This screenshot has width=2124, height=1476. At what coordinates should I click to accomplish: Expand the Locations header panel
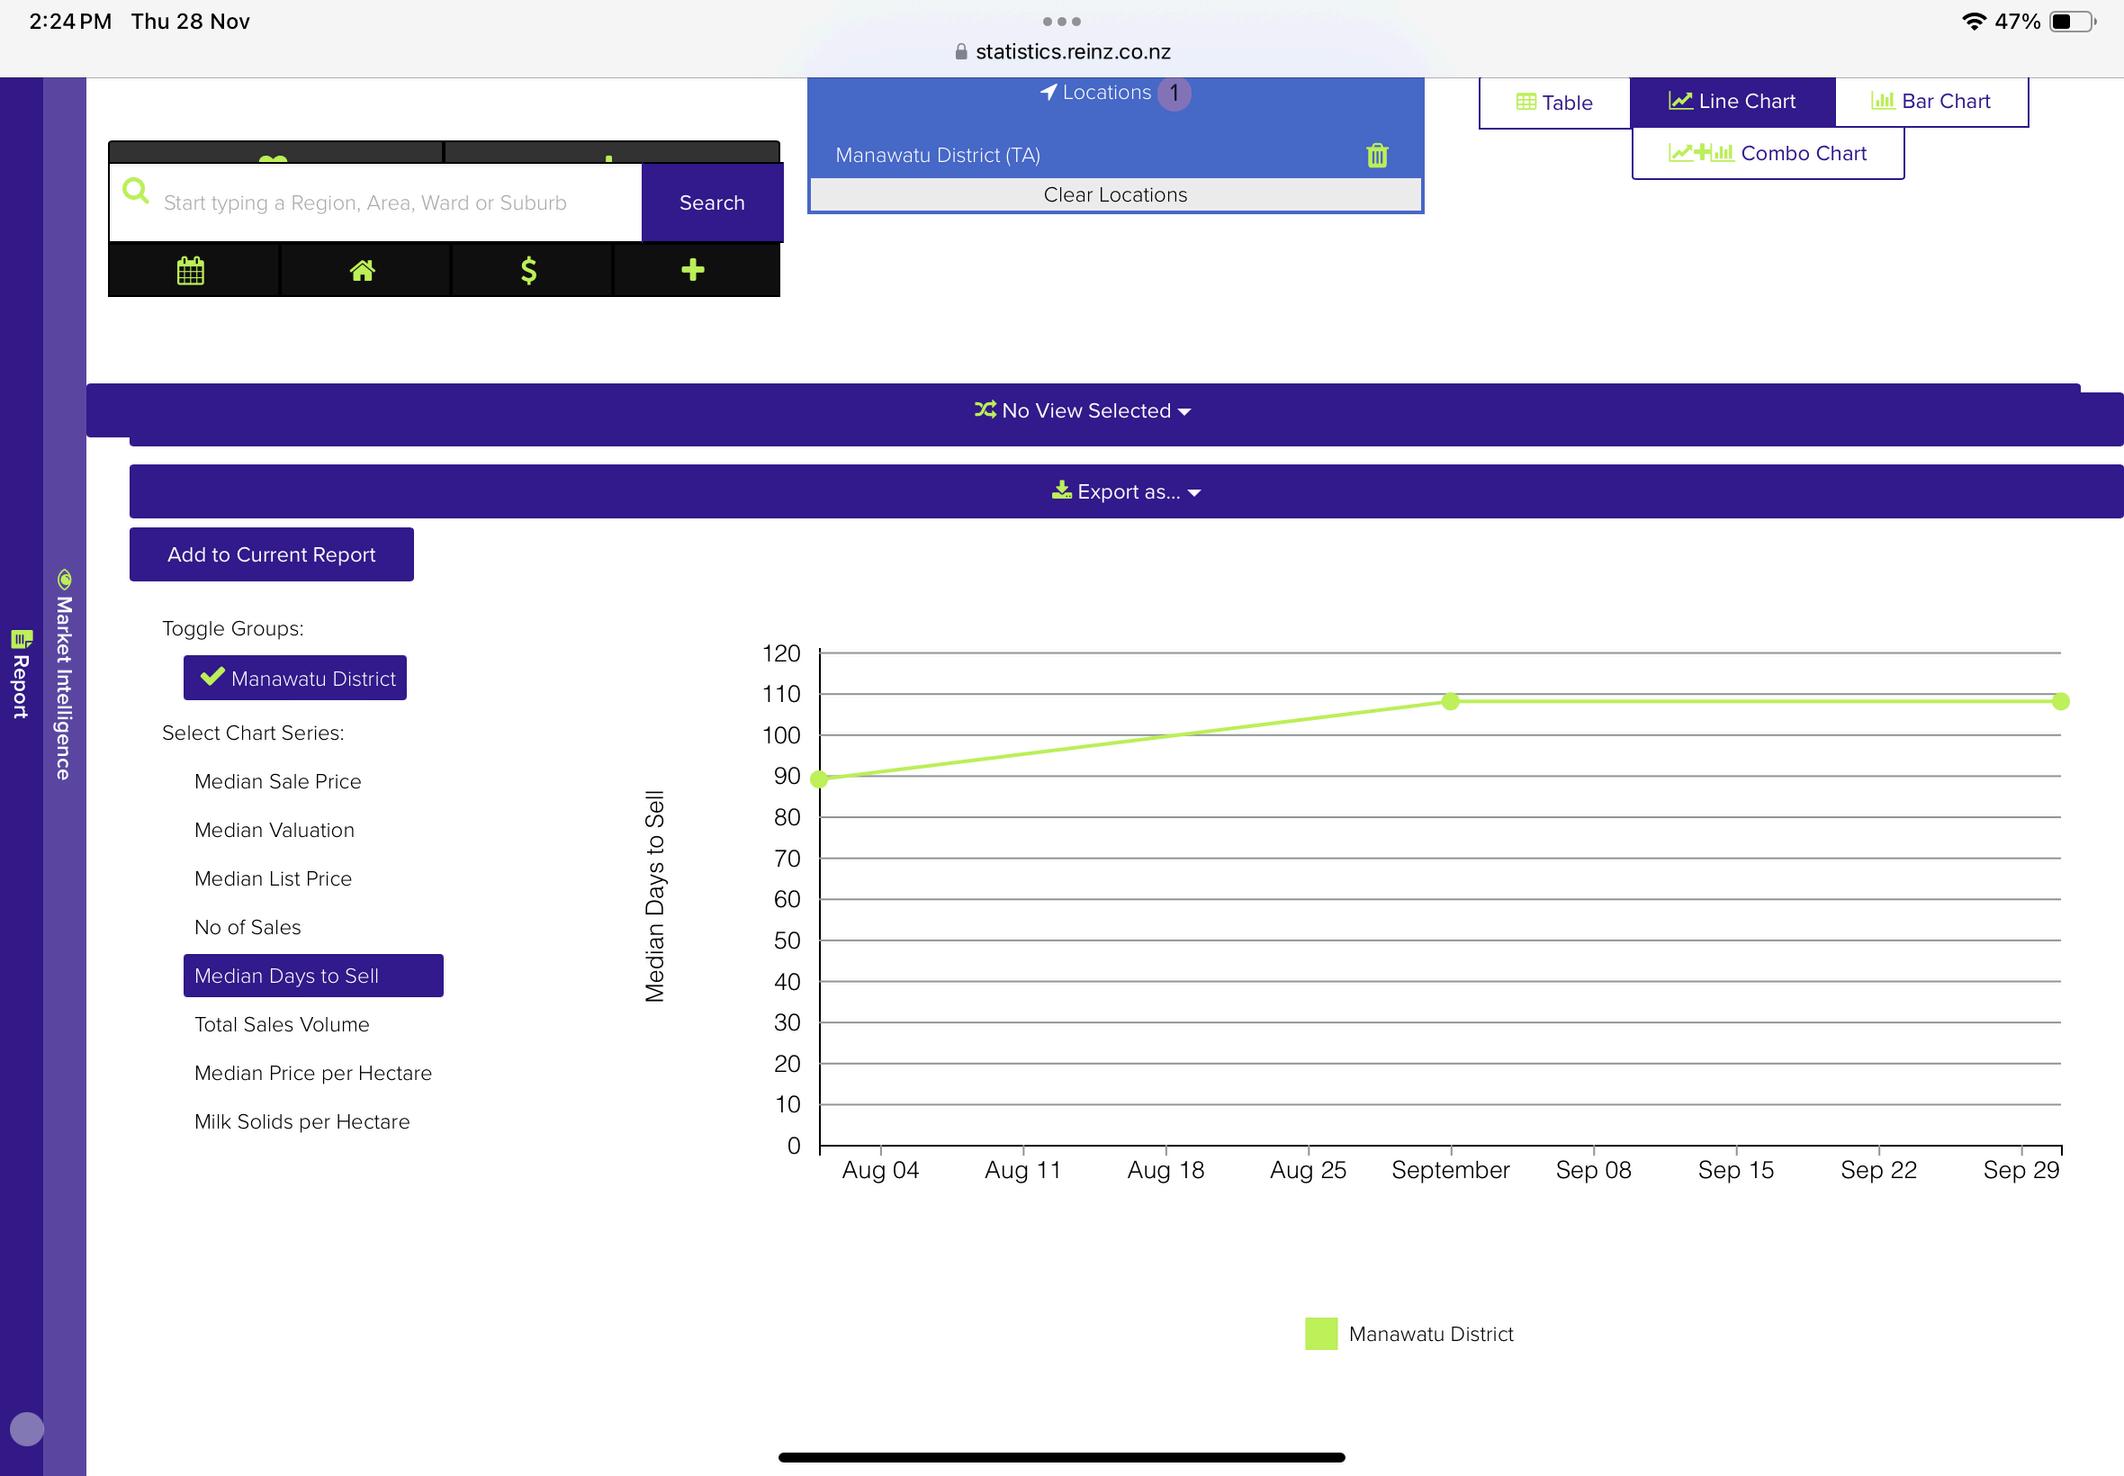(x=1108, y=93)
